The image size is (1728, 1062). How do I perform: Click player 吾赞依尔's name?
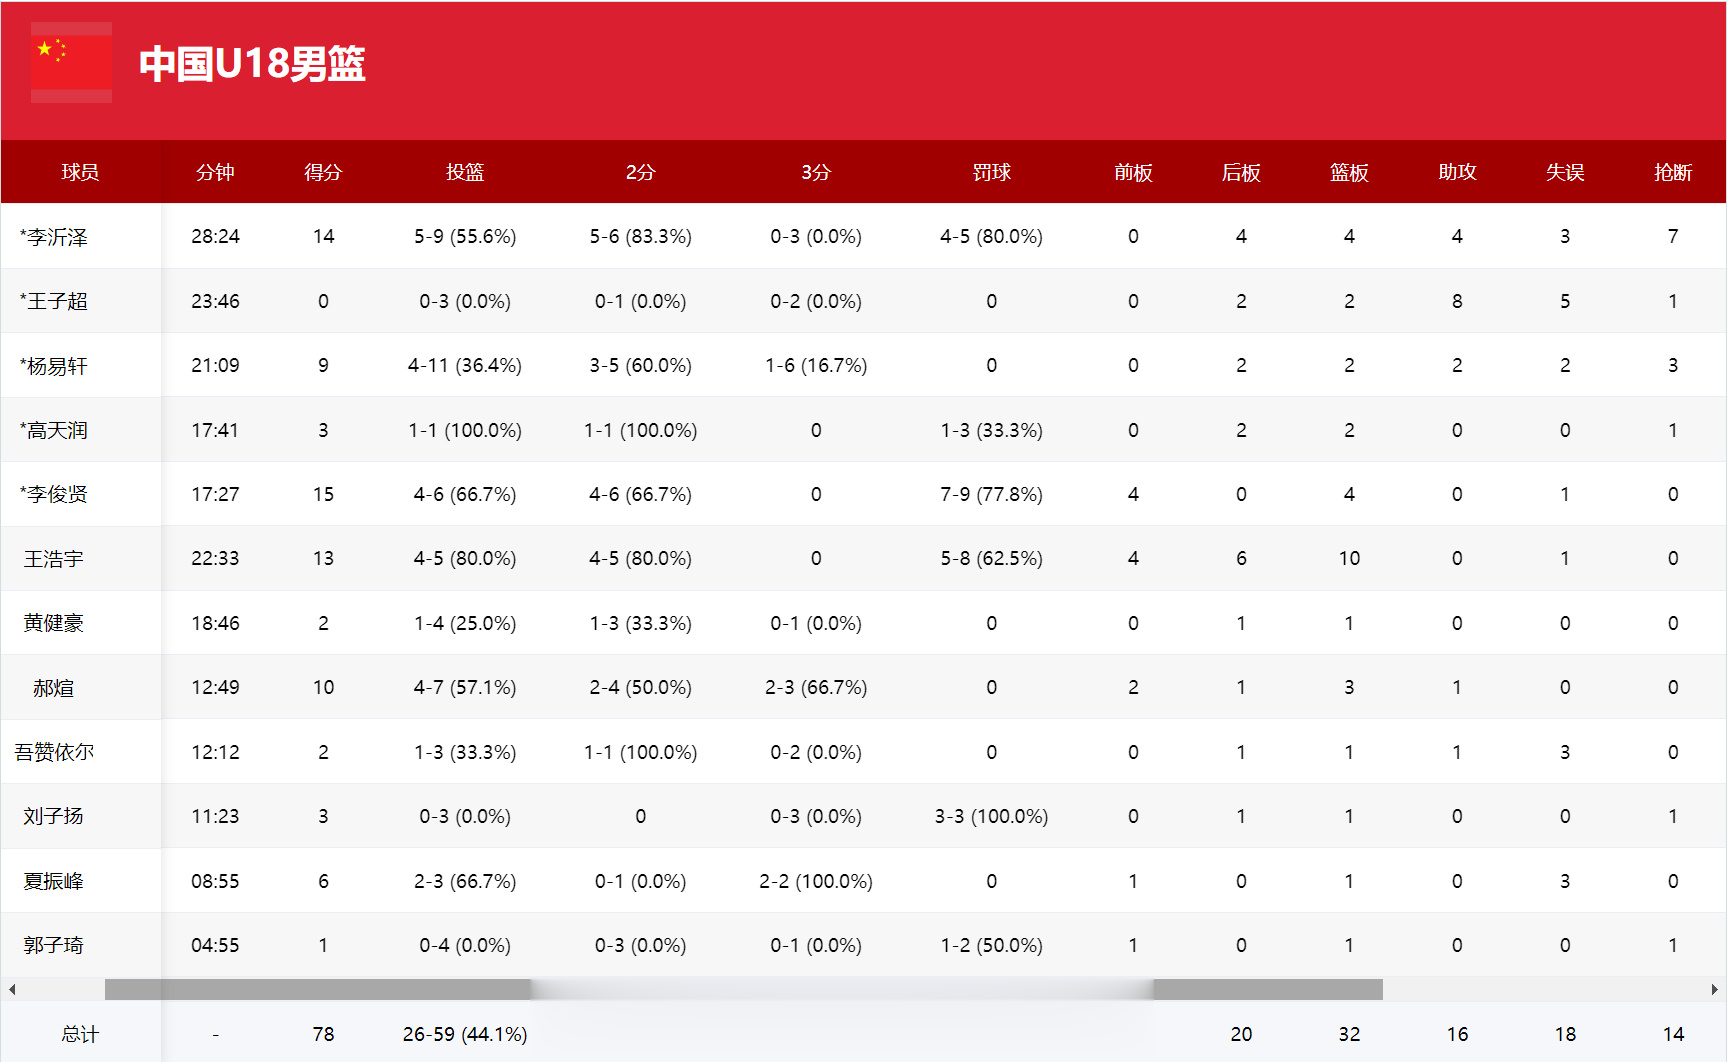54,752
